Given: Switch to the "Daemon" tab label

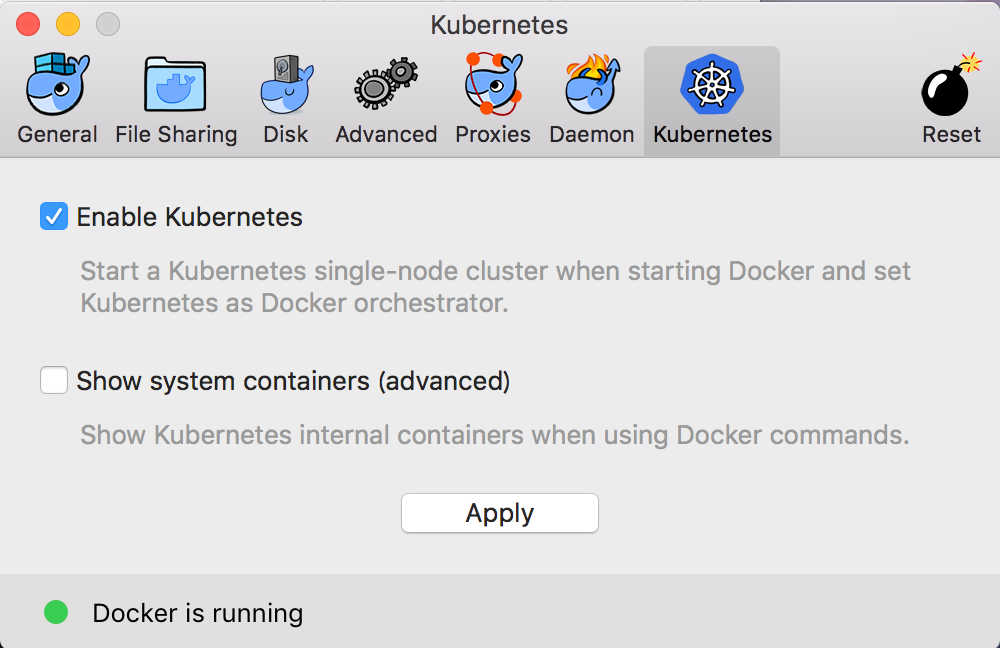Looking at the screenshot, I should click(x=592, y=135).
